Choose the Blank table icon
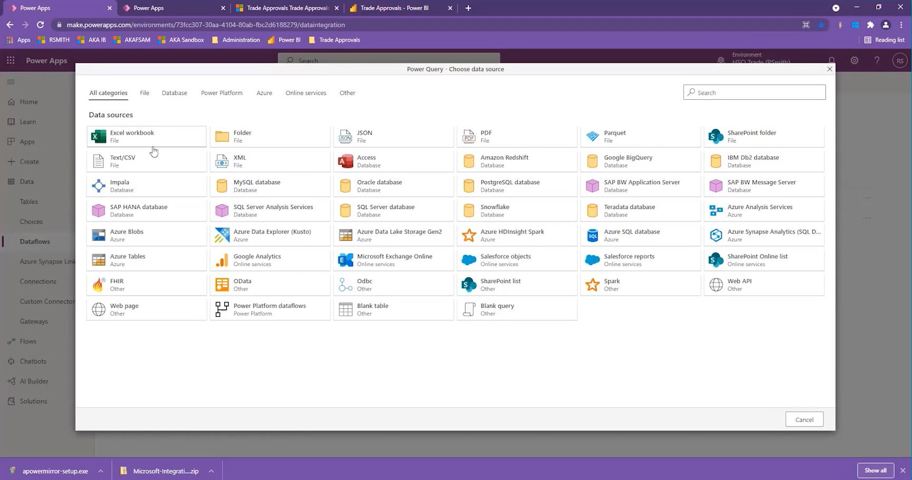This screenshot has width=912, height=480. (345, 310)
